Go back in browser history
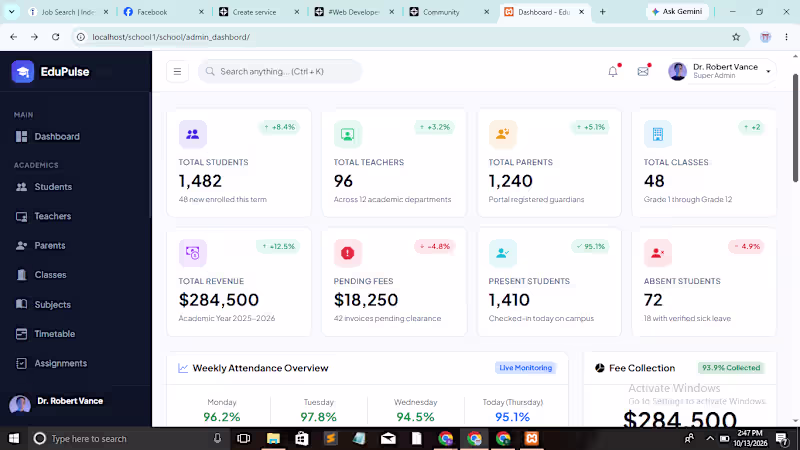 pos(14,37)
